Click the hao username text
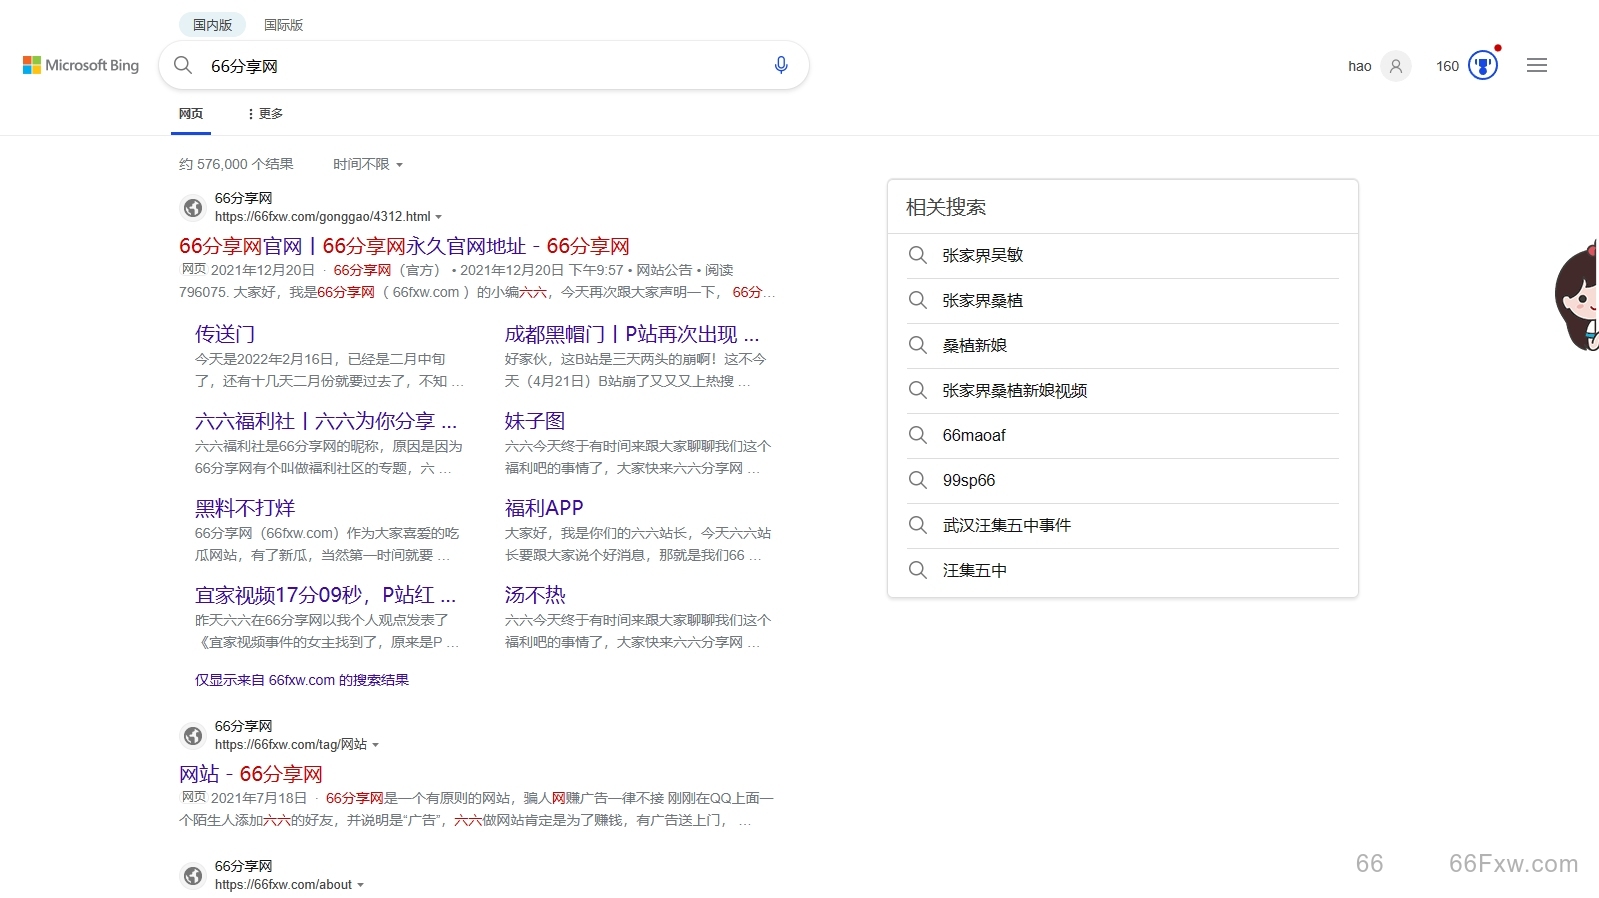The image size is (1599, 898). pos(1359,66)
